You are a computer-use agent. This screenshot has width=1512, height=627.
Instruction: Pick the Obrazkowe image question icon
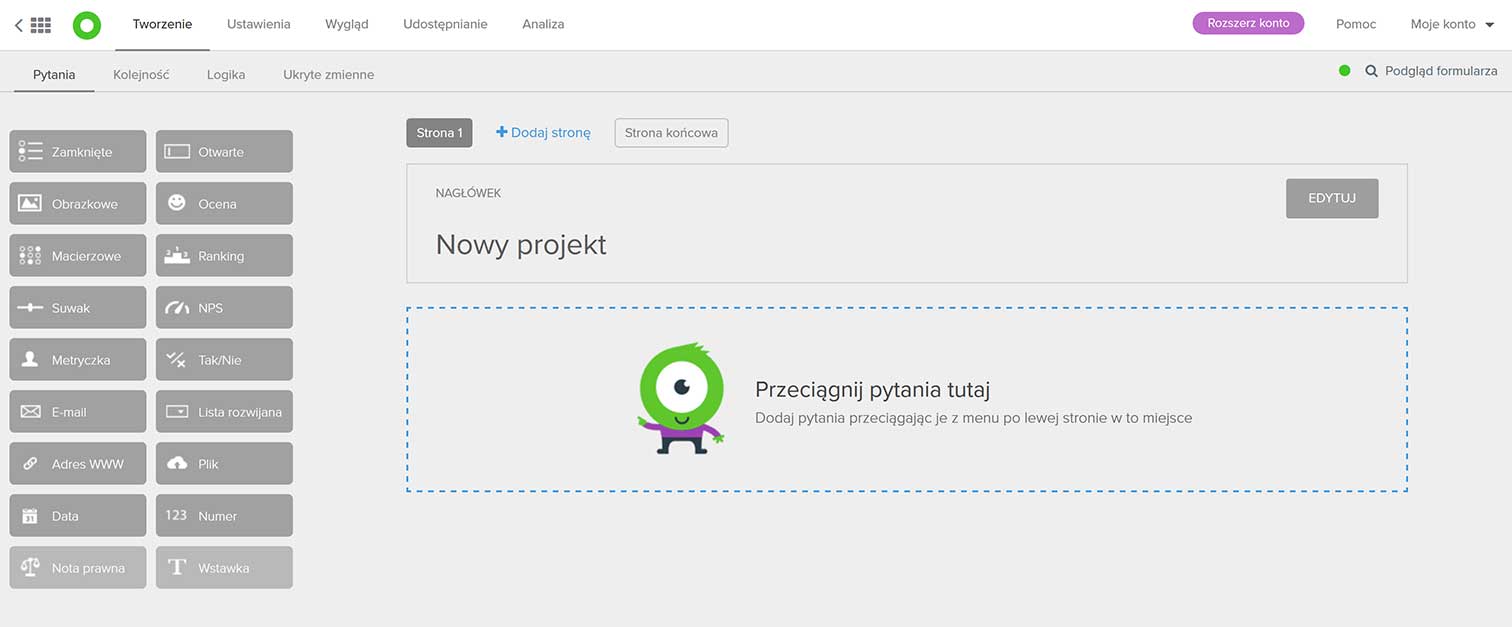(30, 204)
